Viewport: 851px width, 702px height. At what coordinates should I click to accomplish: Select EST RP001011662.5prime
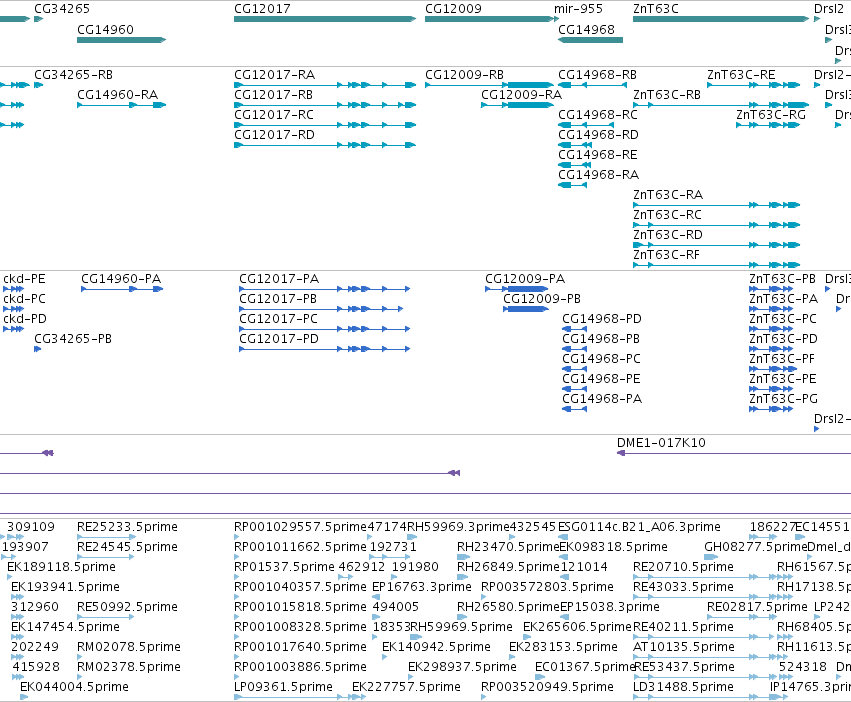[300, 547]
